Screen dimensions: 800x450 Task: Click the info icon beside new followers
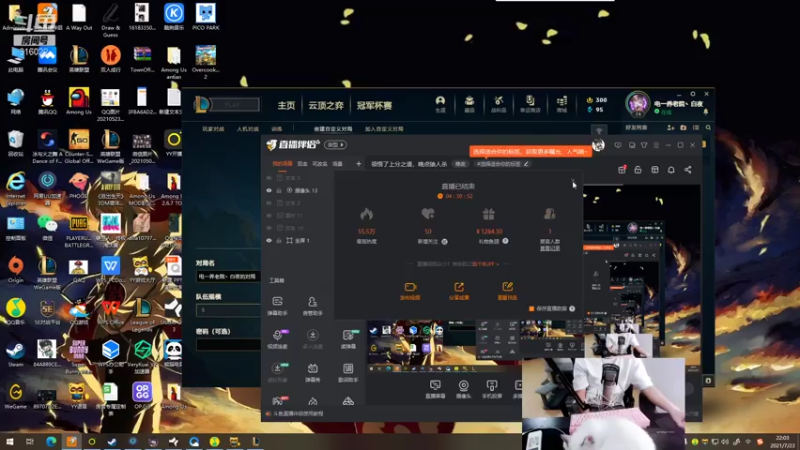point(444,241)
